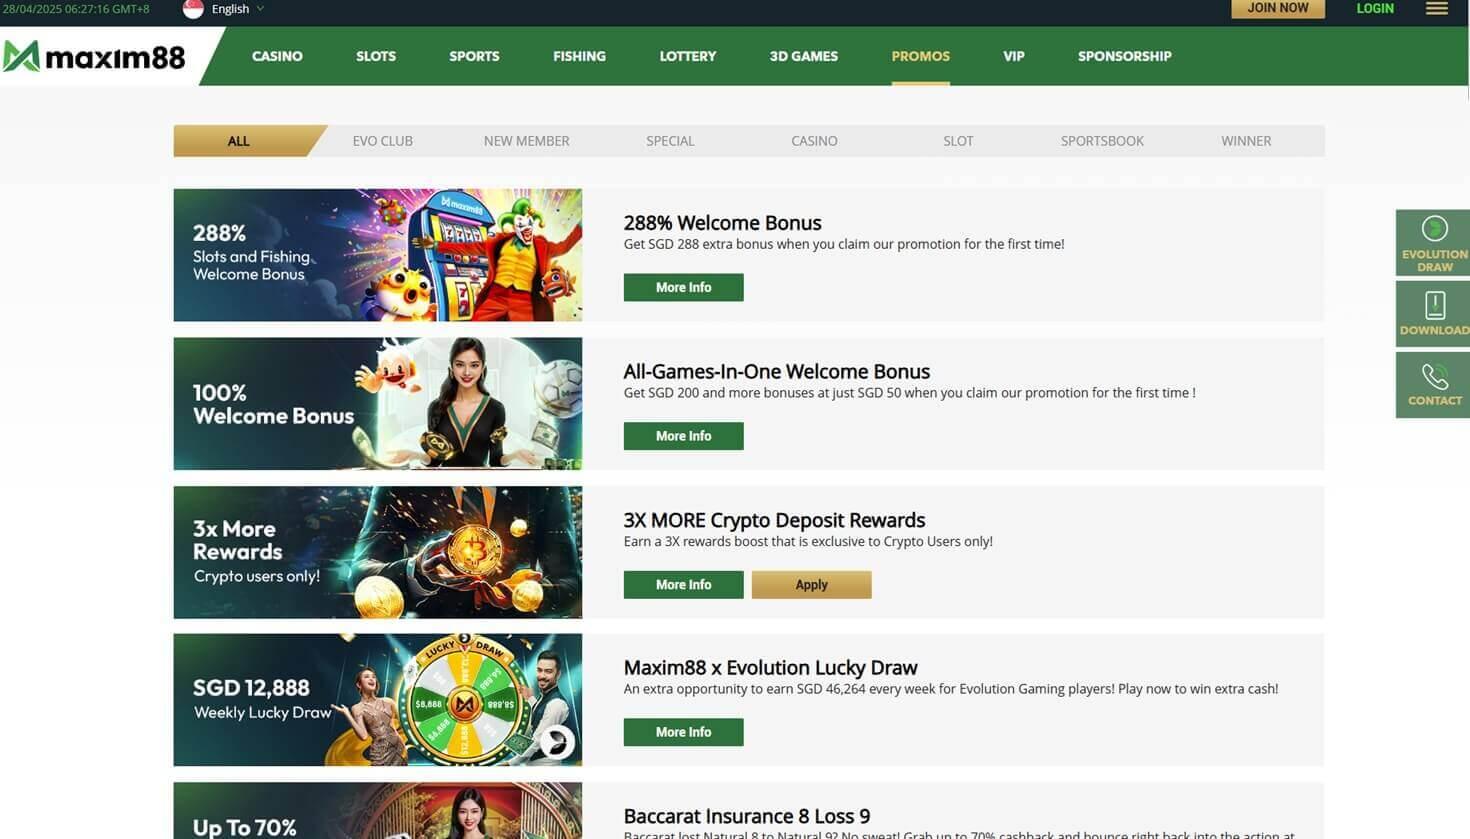Click the 100% Welcome Bonus banner image

pos(377,404)
